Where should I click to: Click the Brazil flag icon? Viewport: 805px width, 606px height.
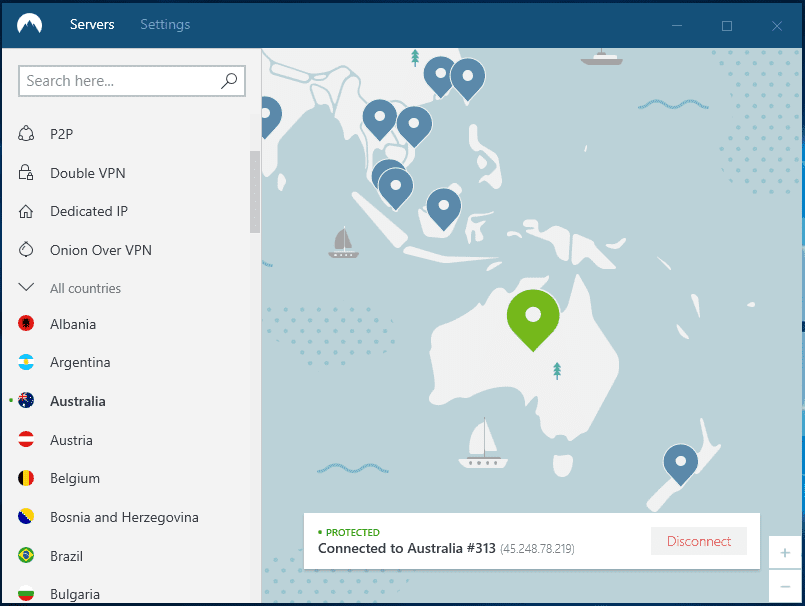pyautogui.click(x=26, y=556)
